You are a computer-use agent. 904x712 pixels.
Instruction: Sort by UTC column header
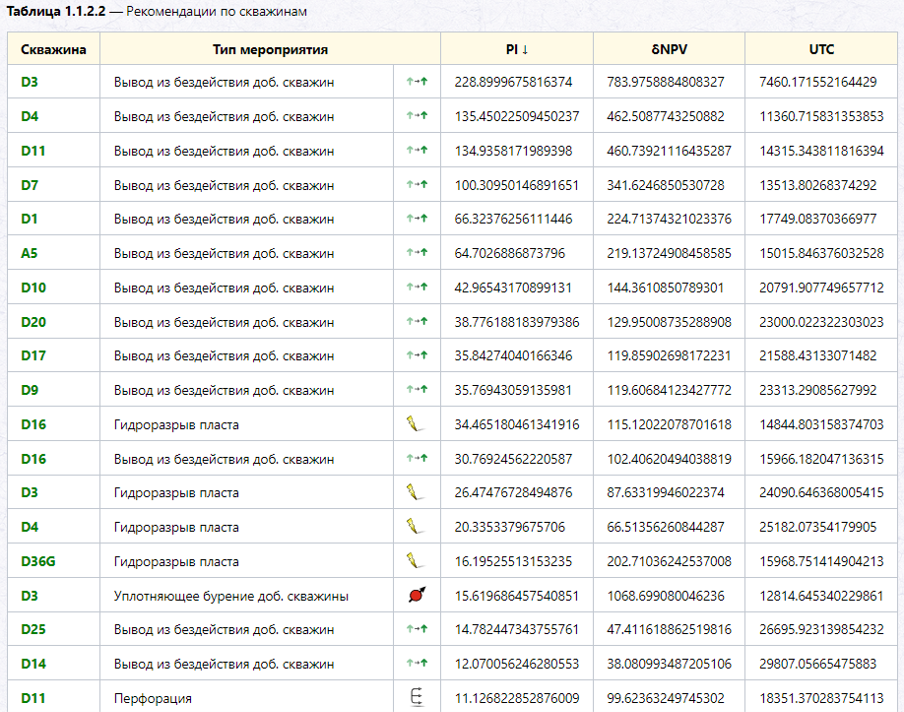821,49
